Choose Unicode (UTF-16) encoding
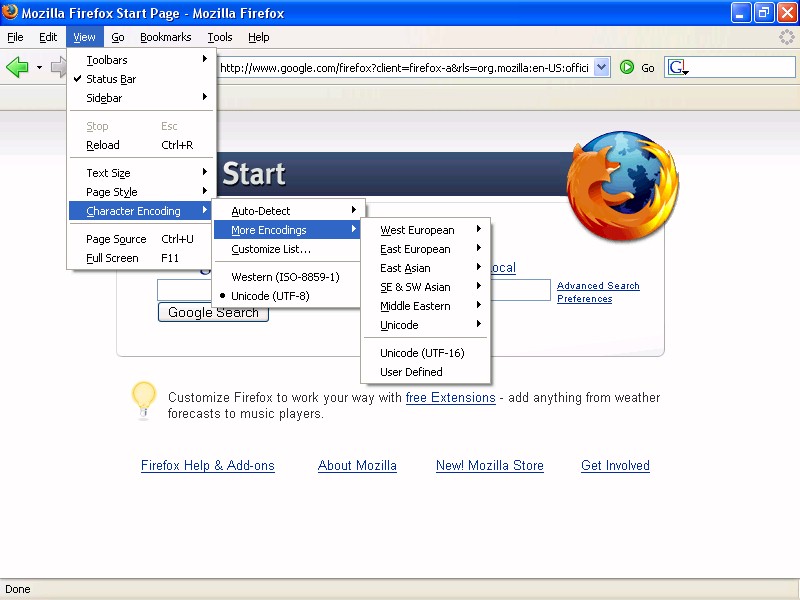 click(425, 353)
